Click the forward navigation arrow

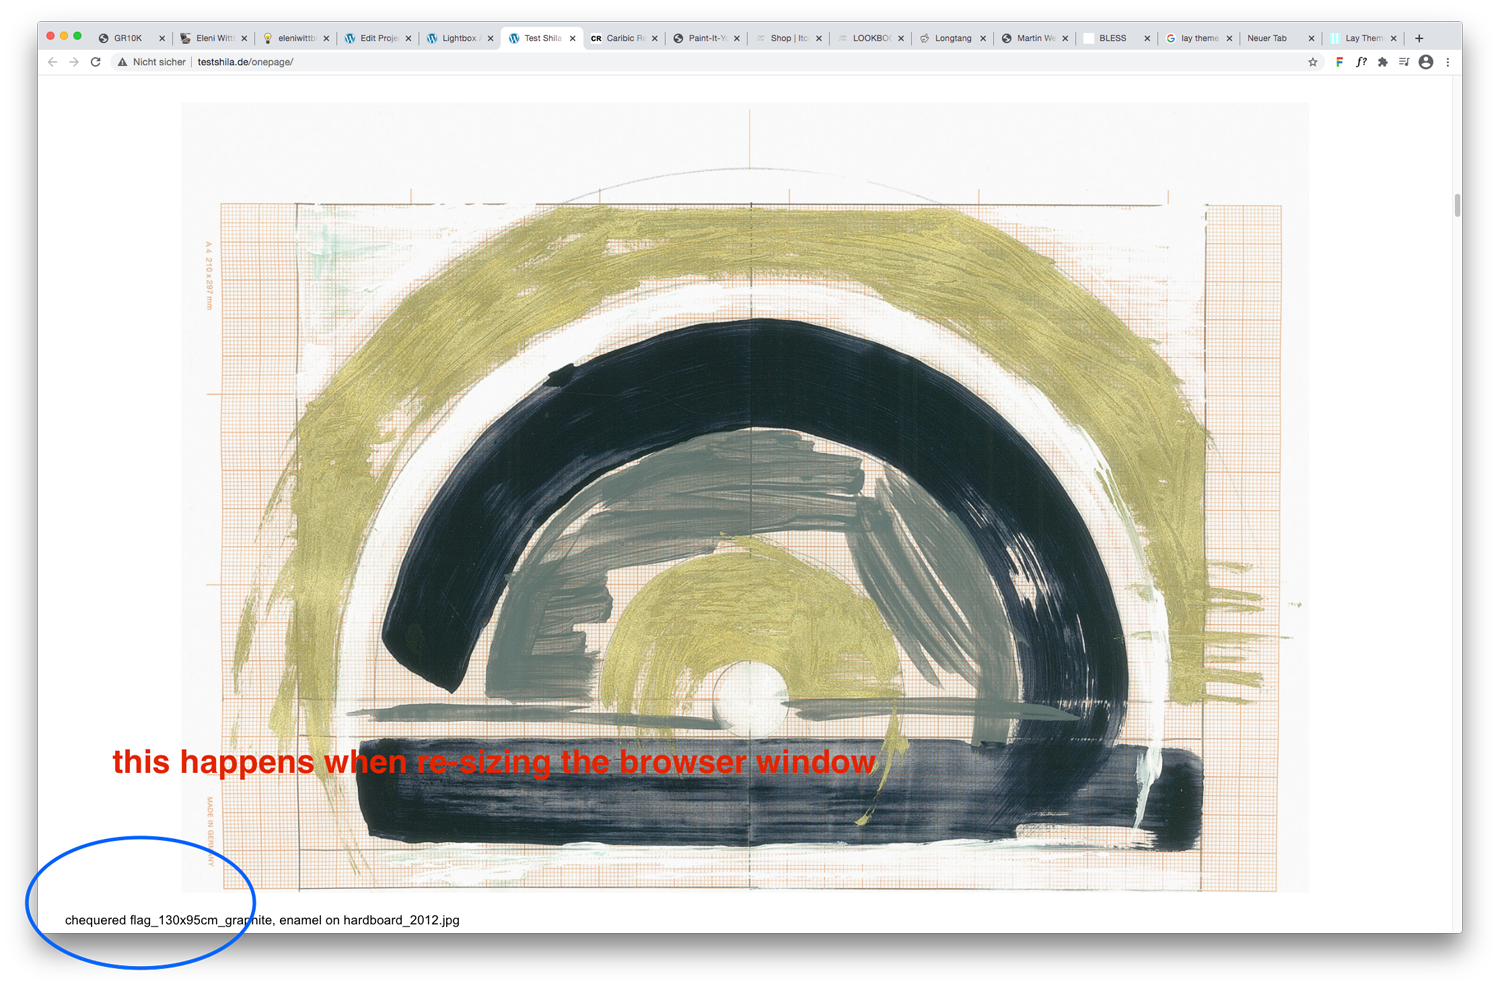[74, 62]
